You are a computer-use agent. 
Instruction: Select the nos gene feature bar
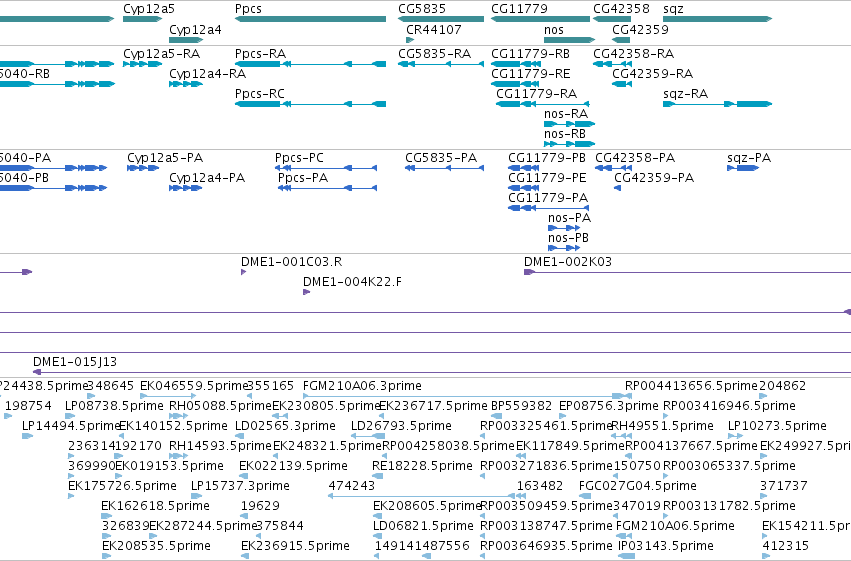[x=569, y=40]
